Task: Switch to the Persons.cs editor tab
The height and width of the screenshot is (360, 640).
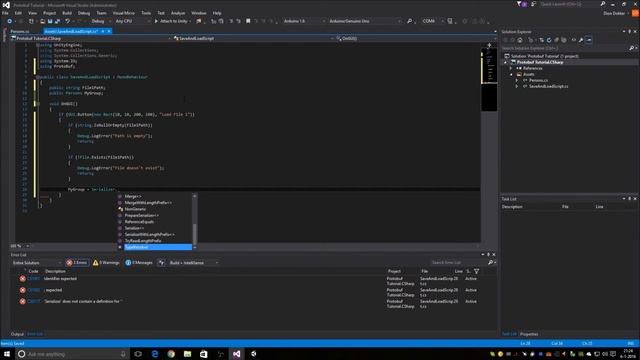Action: tap(20, 31)
